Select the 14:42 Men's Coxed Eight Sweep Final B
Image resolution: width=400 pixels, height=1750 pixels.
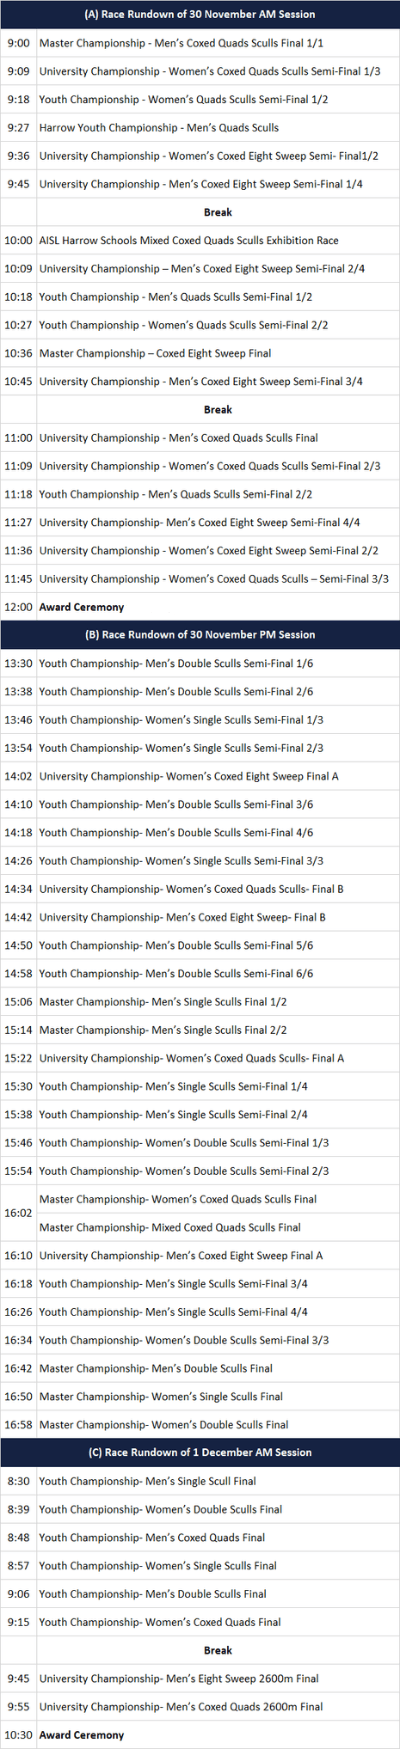(200, 917)
